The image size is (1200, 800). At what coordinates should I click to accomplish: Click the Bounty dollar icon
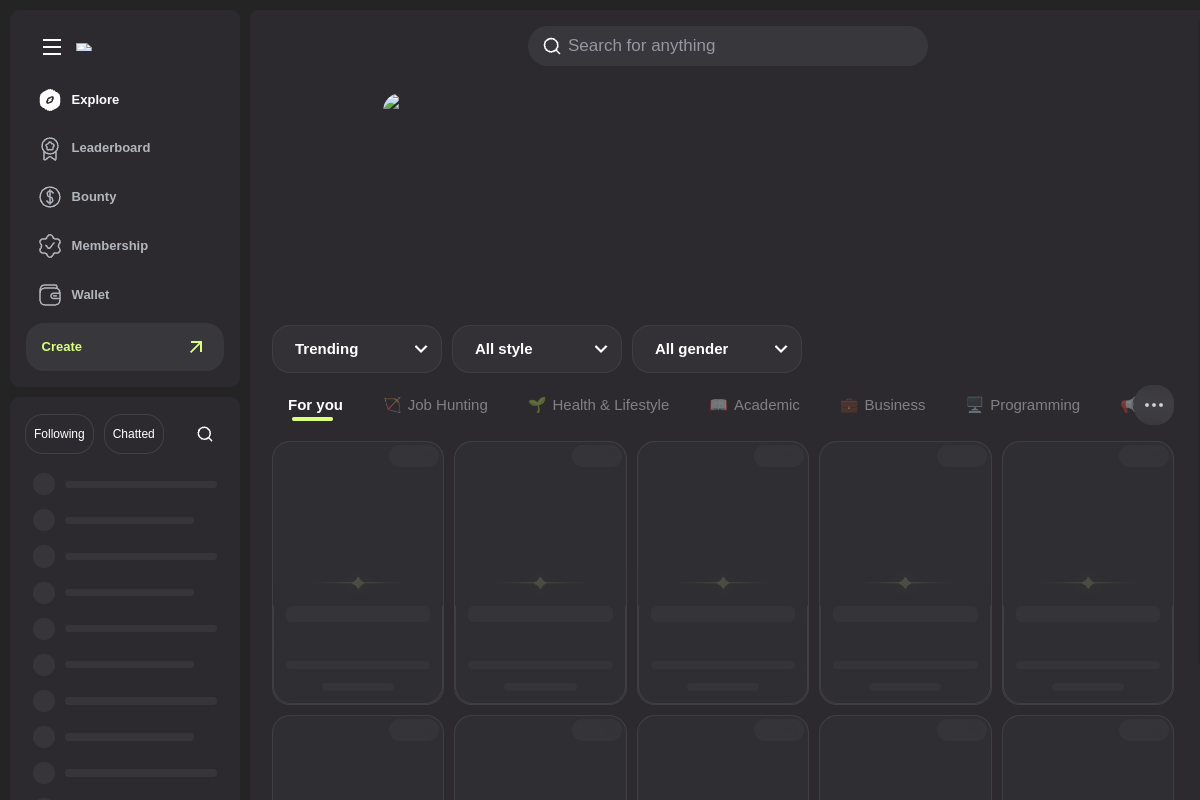coord(50,197)
